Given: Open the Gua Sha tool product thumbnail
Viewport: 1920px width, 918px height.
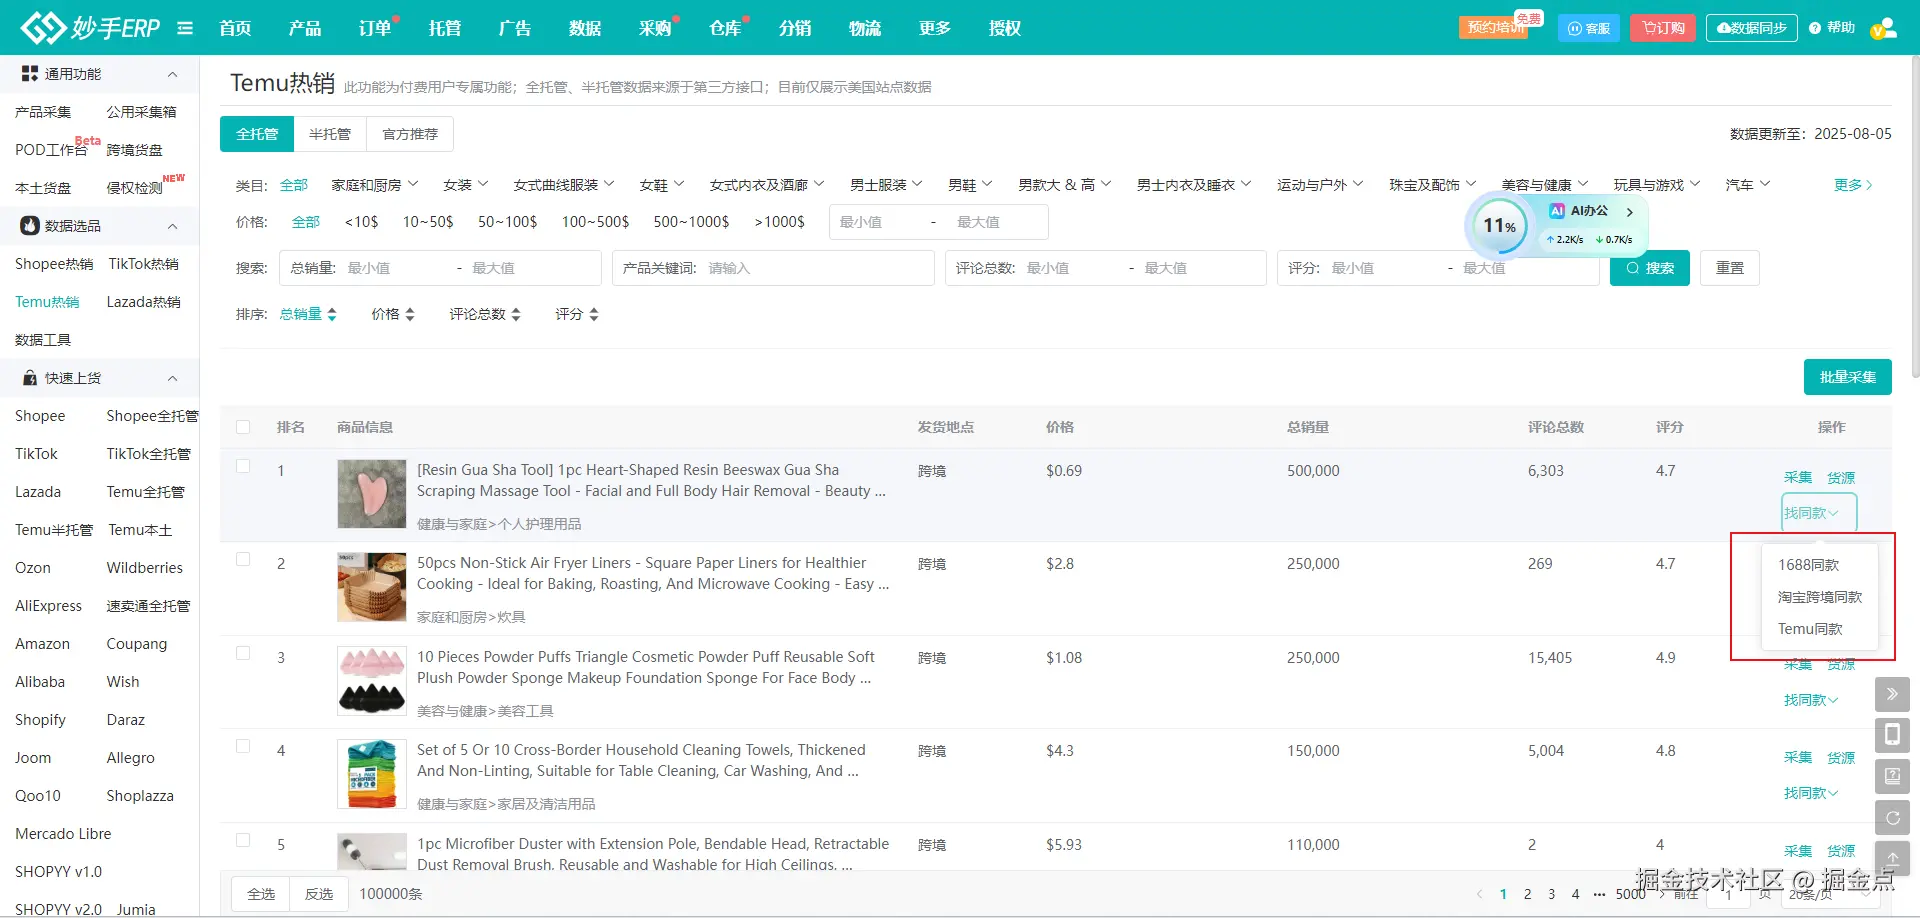Looking at the screenshot, I should click(372, 494).
